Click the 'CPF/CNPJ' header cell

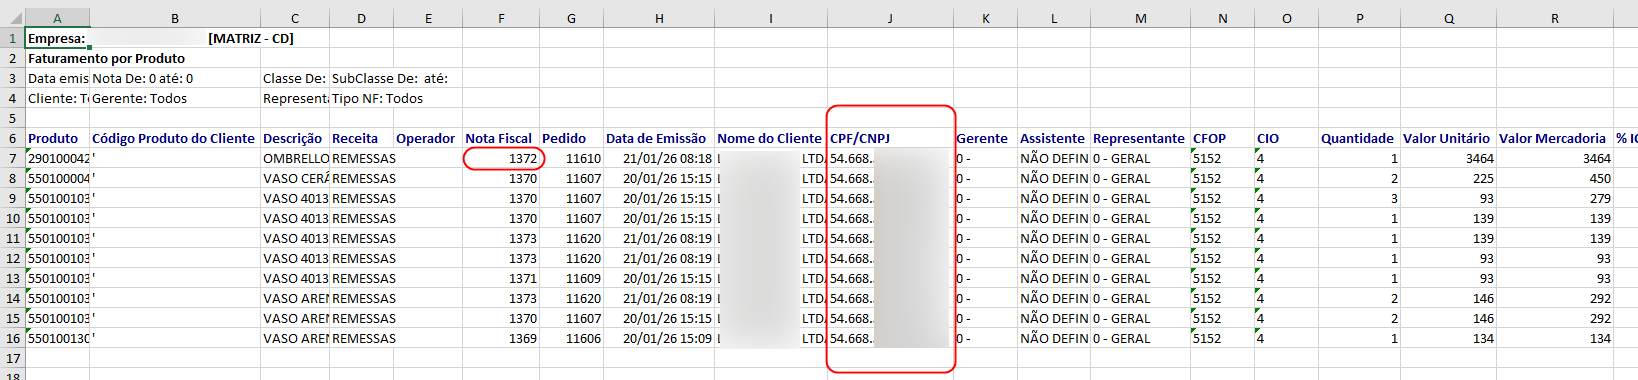click(x=890, y=138)
